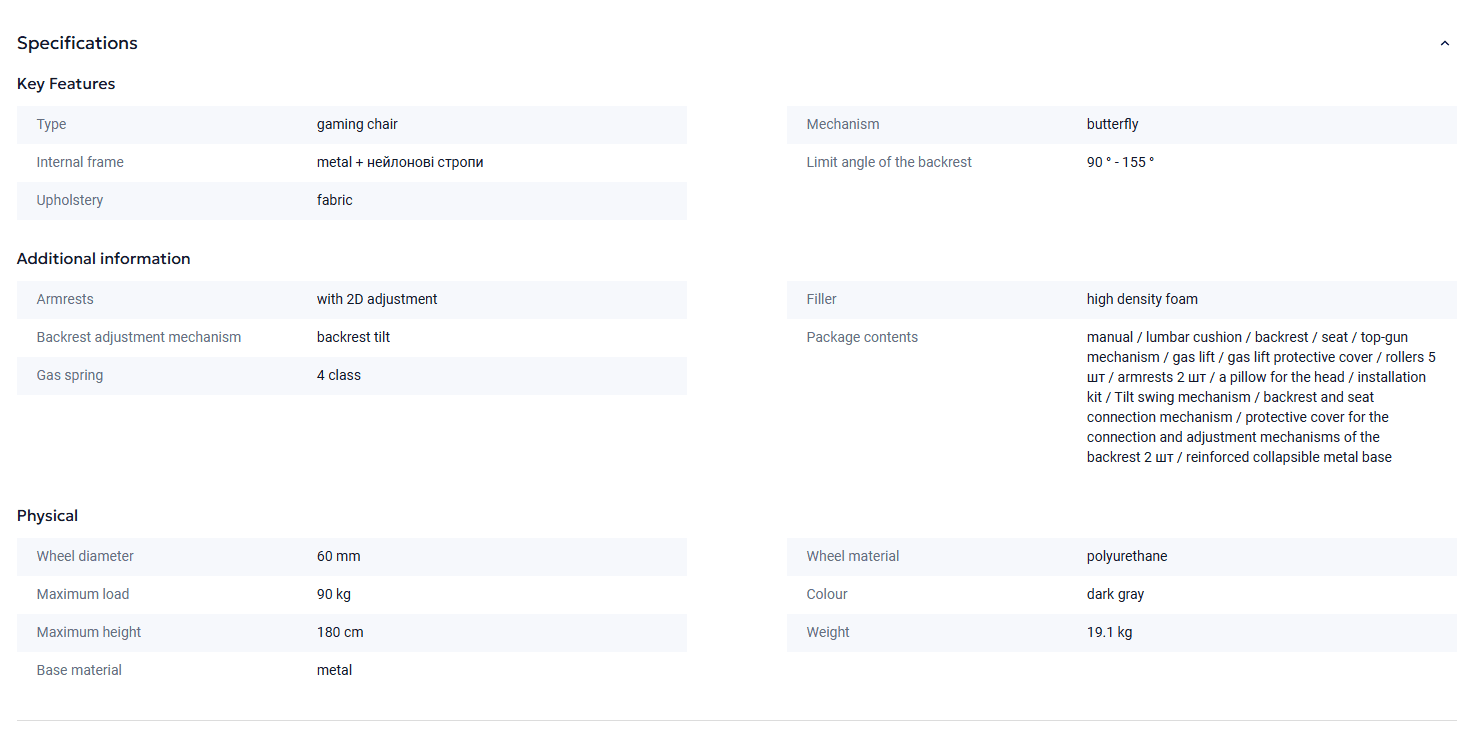Click the Specifications section heading

tap(77, 43)
